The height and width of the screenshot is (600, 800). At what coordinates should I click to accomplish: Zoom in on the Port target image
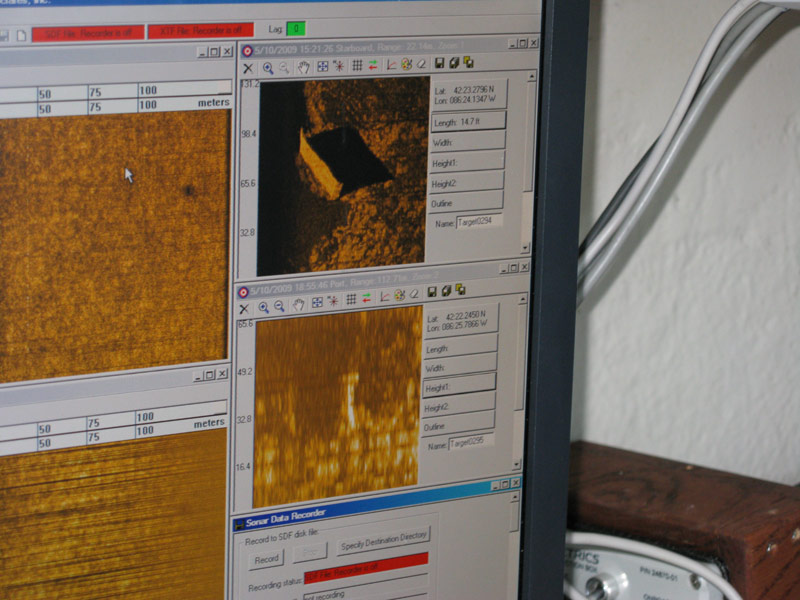pos(263,307)
